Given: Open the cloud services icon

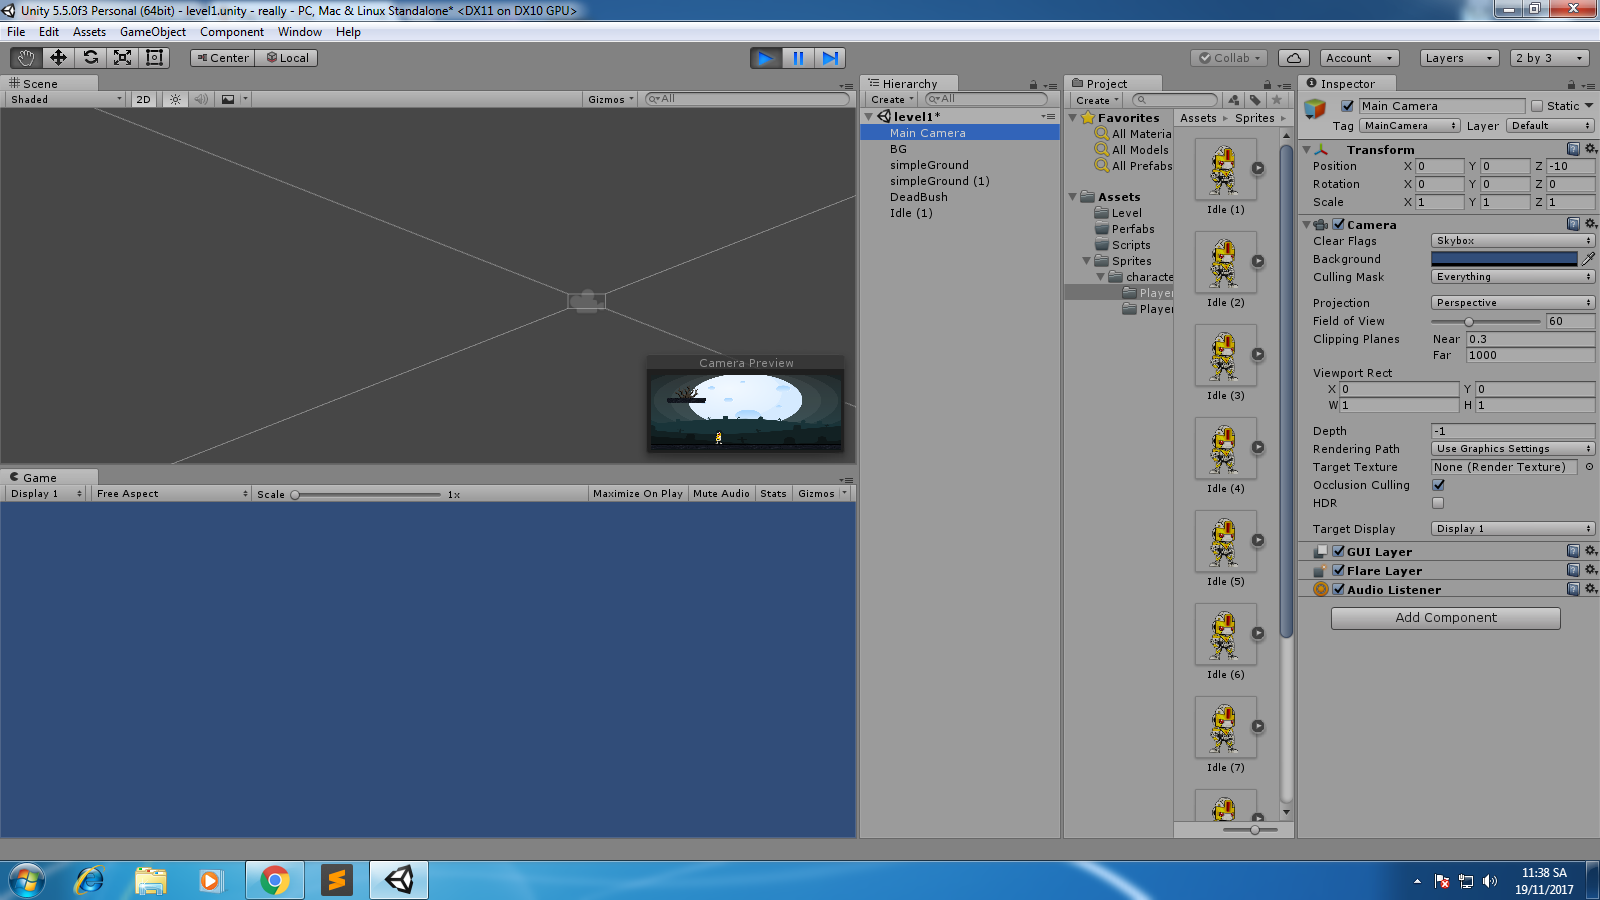Looking at the screenshot, I should point(1293,58).
